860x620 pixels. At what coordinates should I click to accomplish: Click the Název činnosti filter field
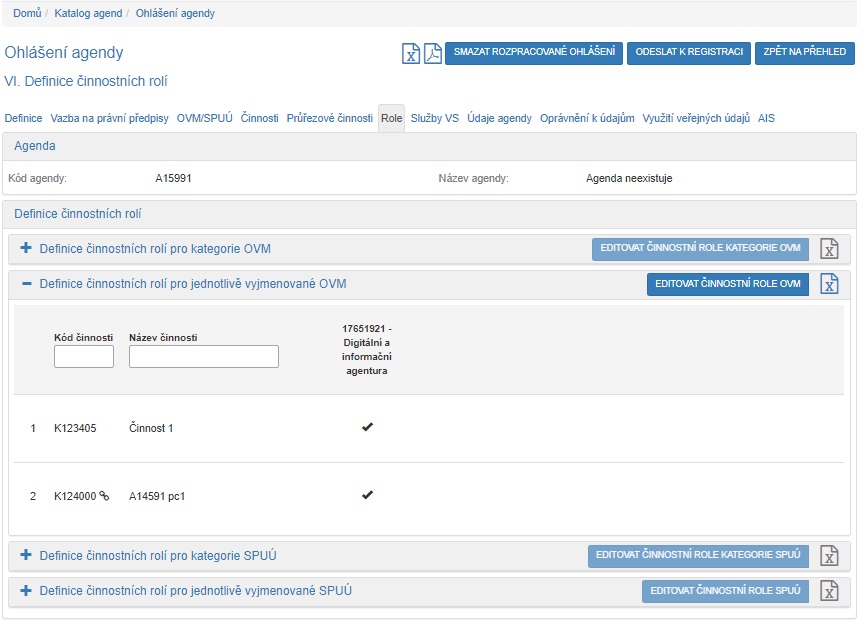[x=204, y=357]
